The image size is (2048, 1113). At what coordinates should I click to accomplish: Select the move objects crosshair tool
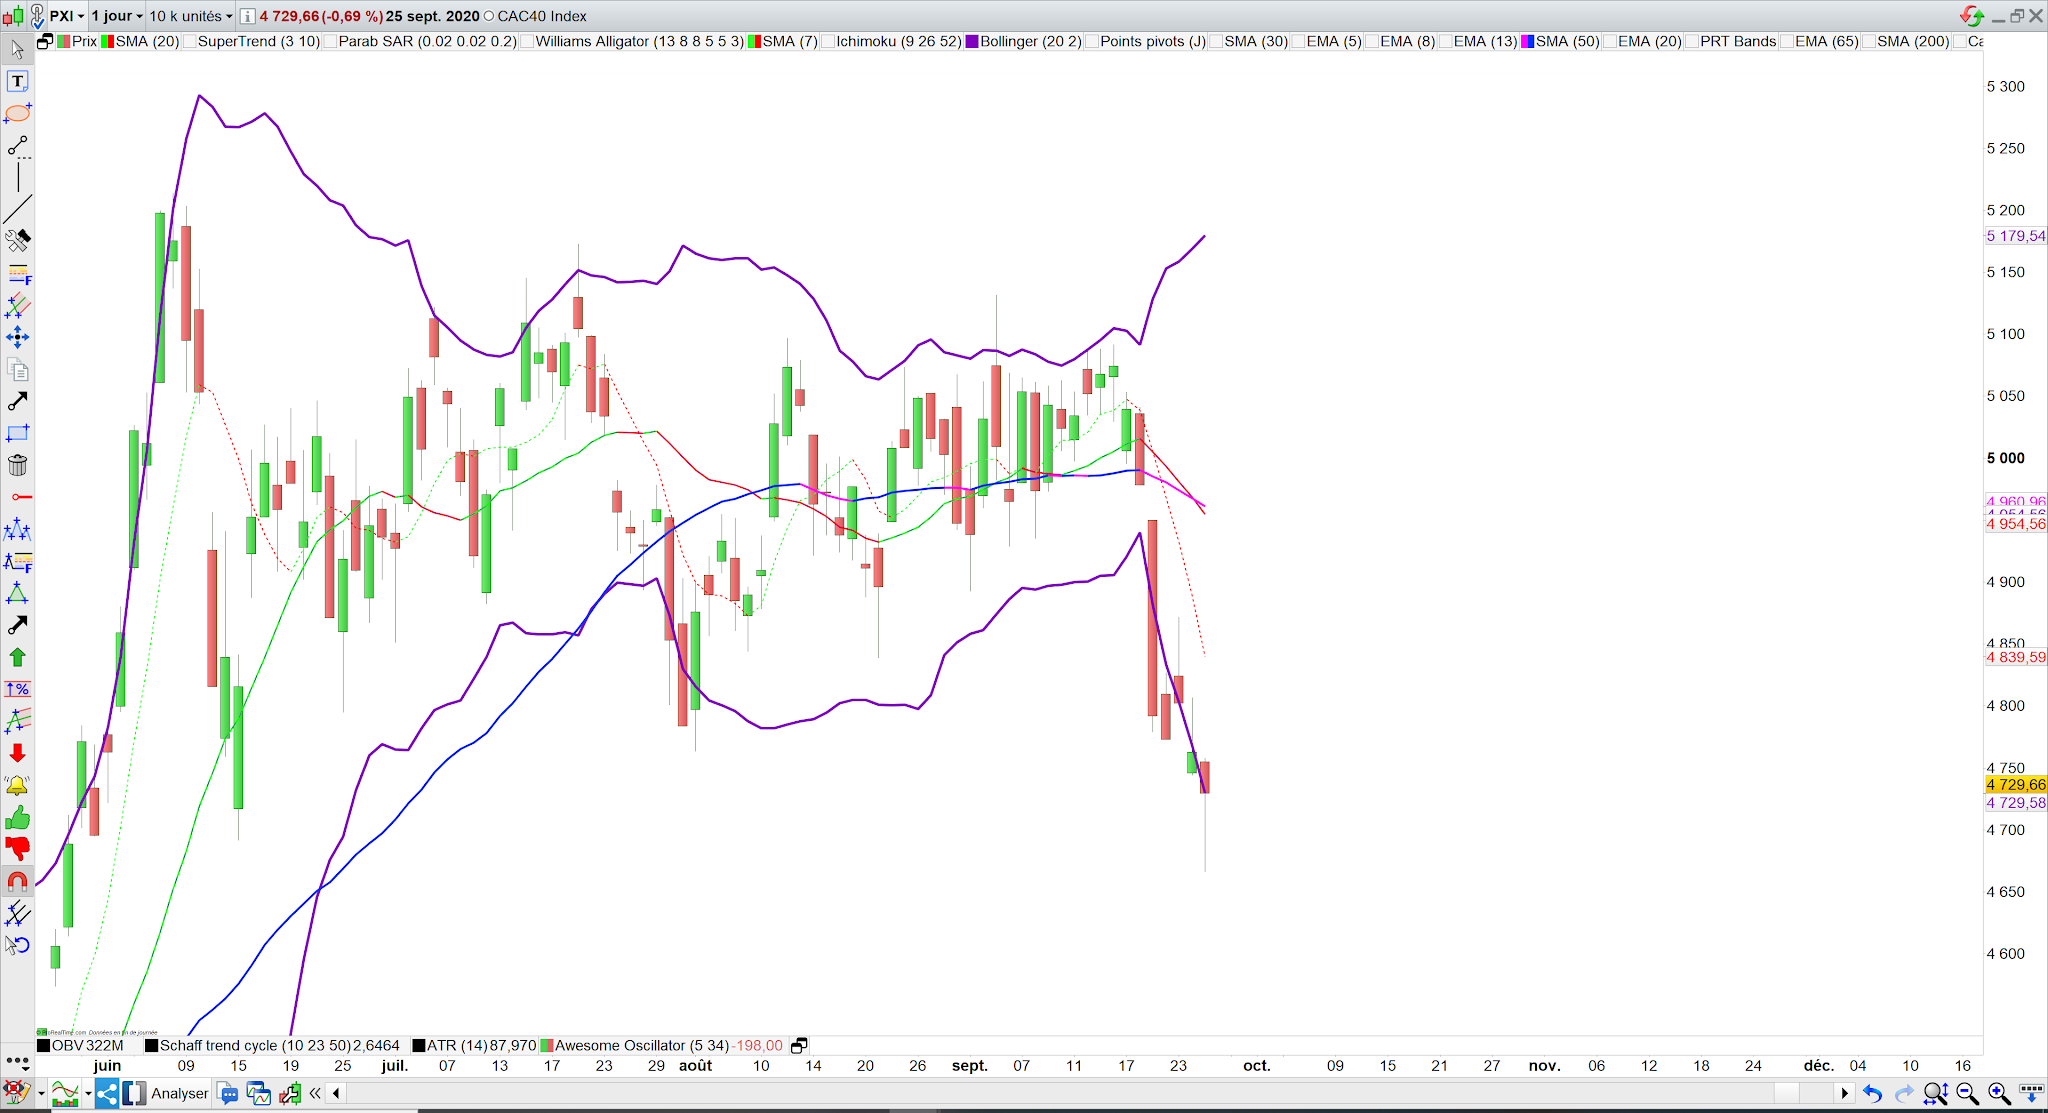17,337
